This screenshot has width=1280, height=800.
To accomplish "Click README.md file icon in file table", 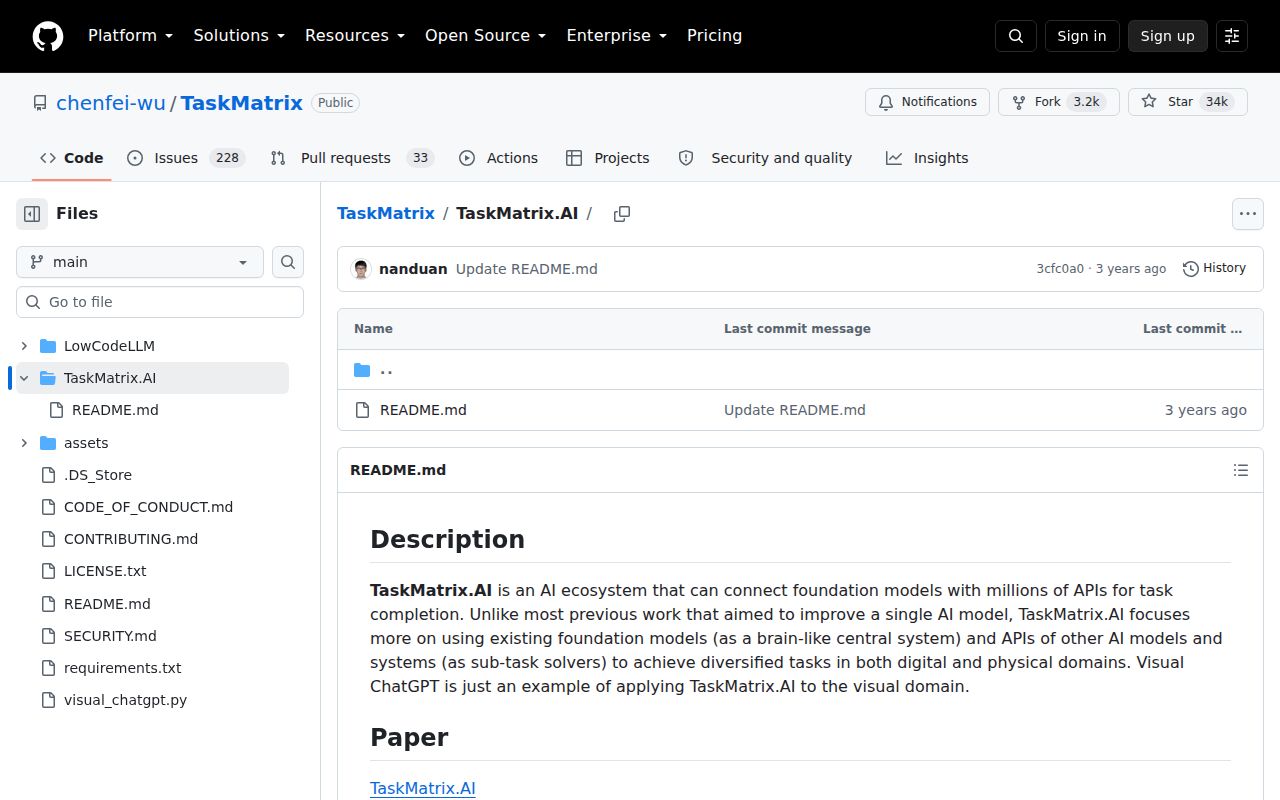I will tap(362, 410).
